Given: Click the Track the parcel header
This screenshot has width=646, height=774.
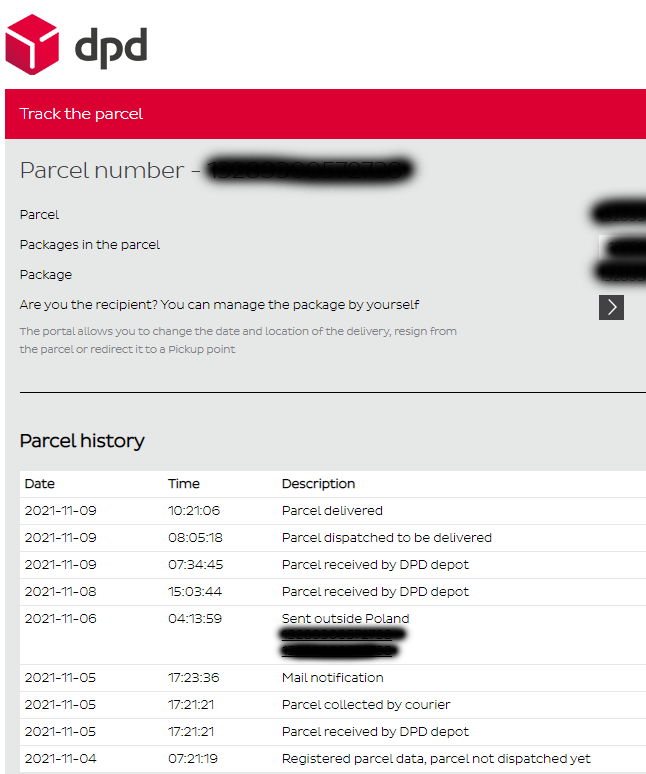Looking at the screenshot, I should (x=81, y=114).
